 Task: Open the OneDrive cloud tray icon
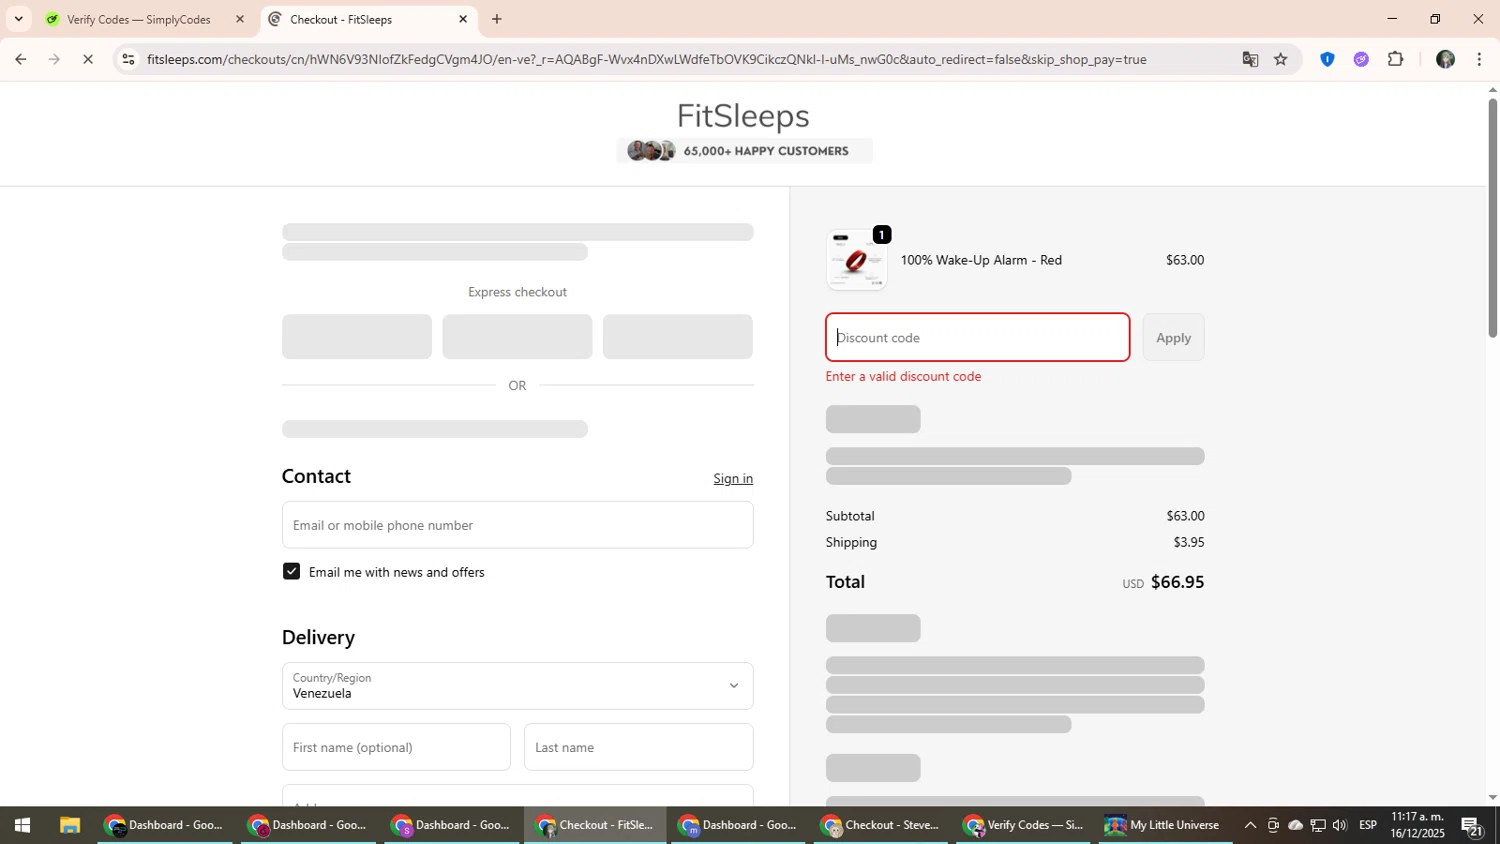coord(1295,825)
